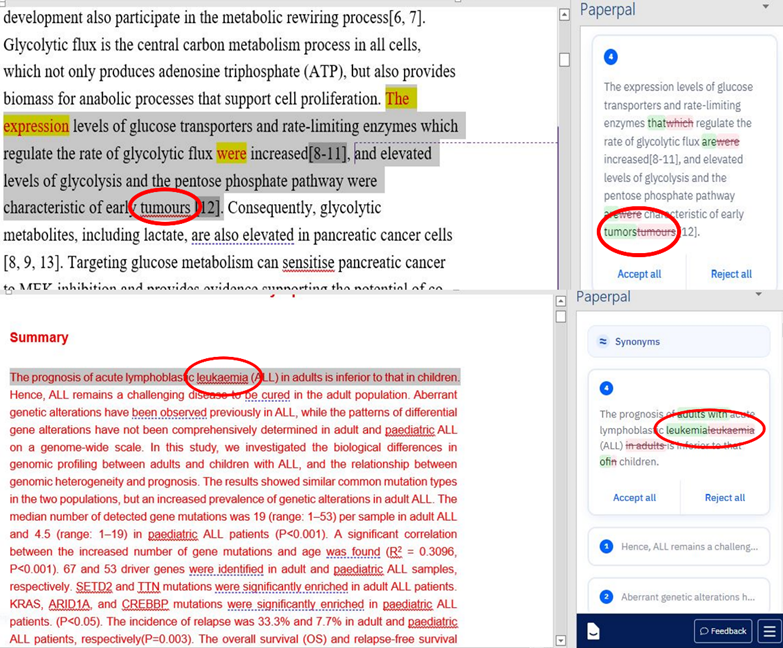Image resolution: width=783 pixels, height=648 pixels.
Task: Reject all changes for the glucose suggestion
Action: tap(731, 274)
